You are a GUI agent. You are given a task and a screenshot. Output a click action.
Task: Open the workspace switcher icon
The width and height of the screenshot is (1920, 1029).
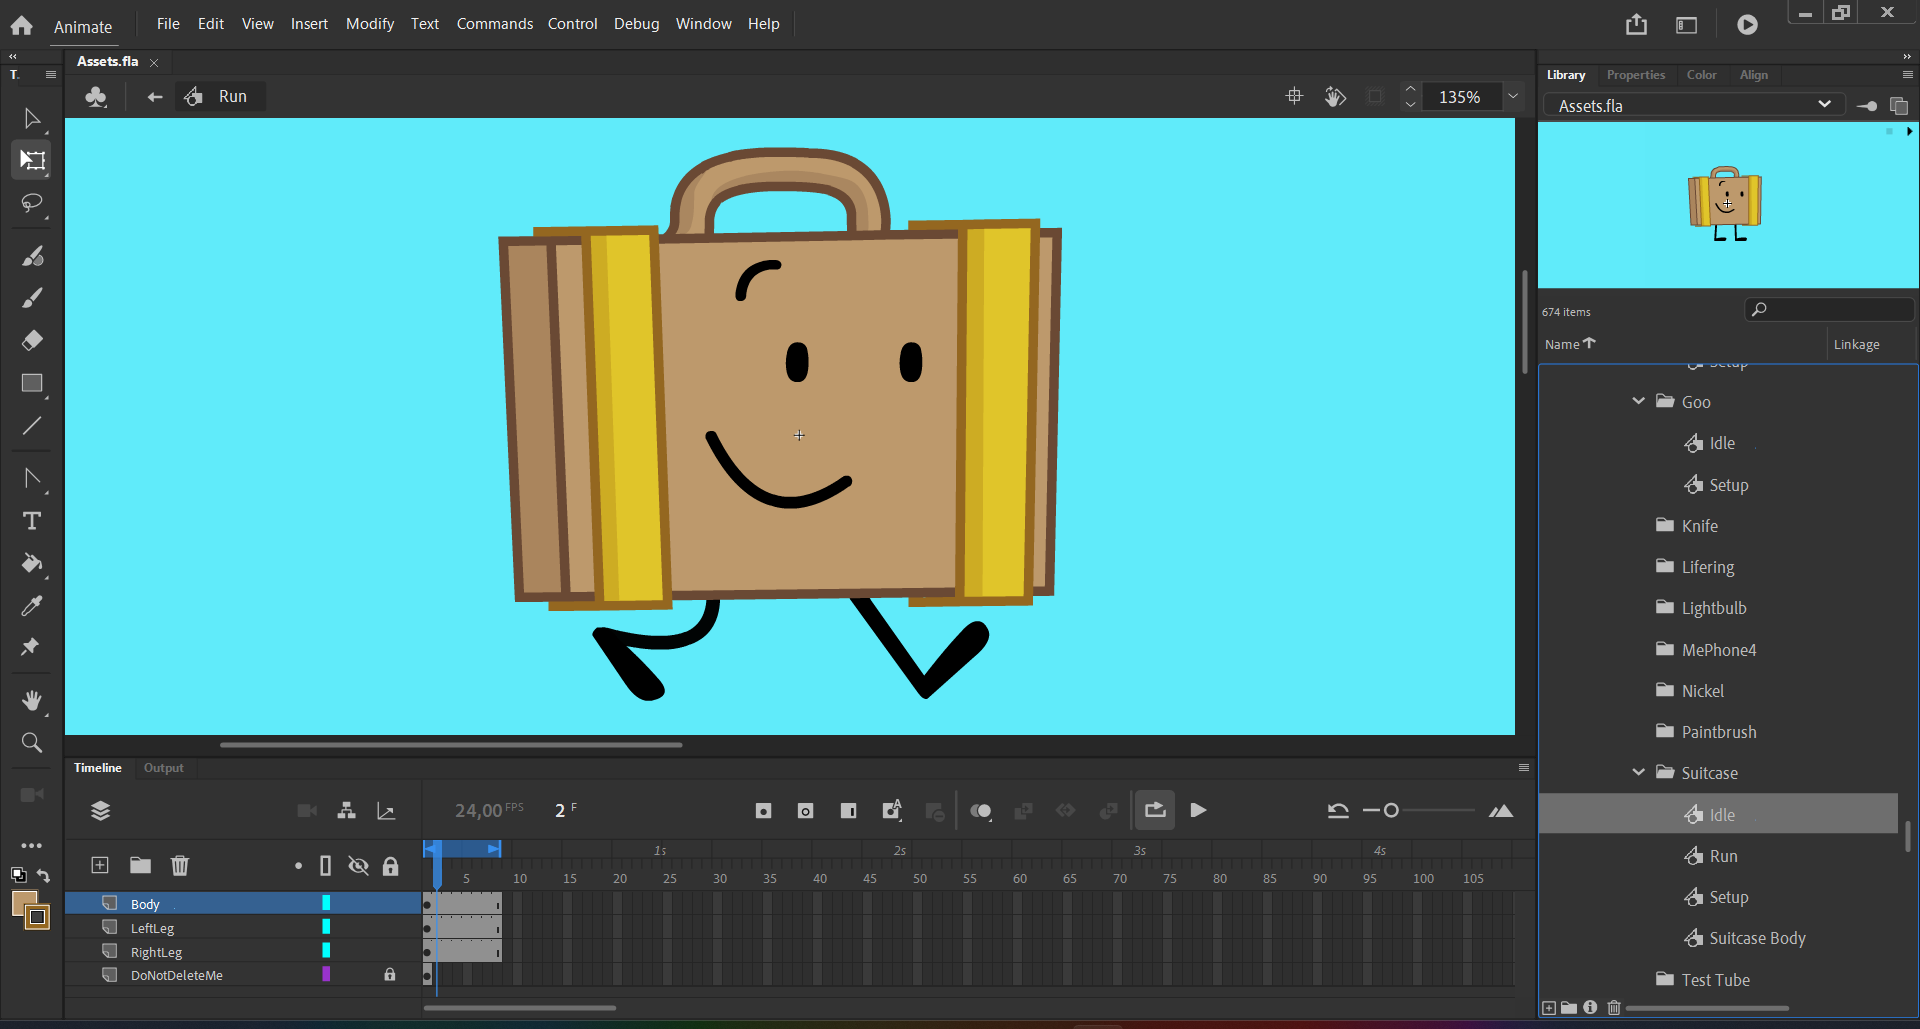pyautogui.click(x=1686, y=25)
